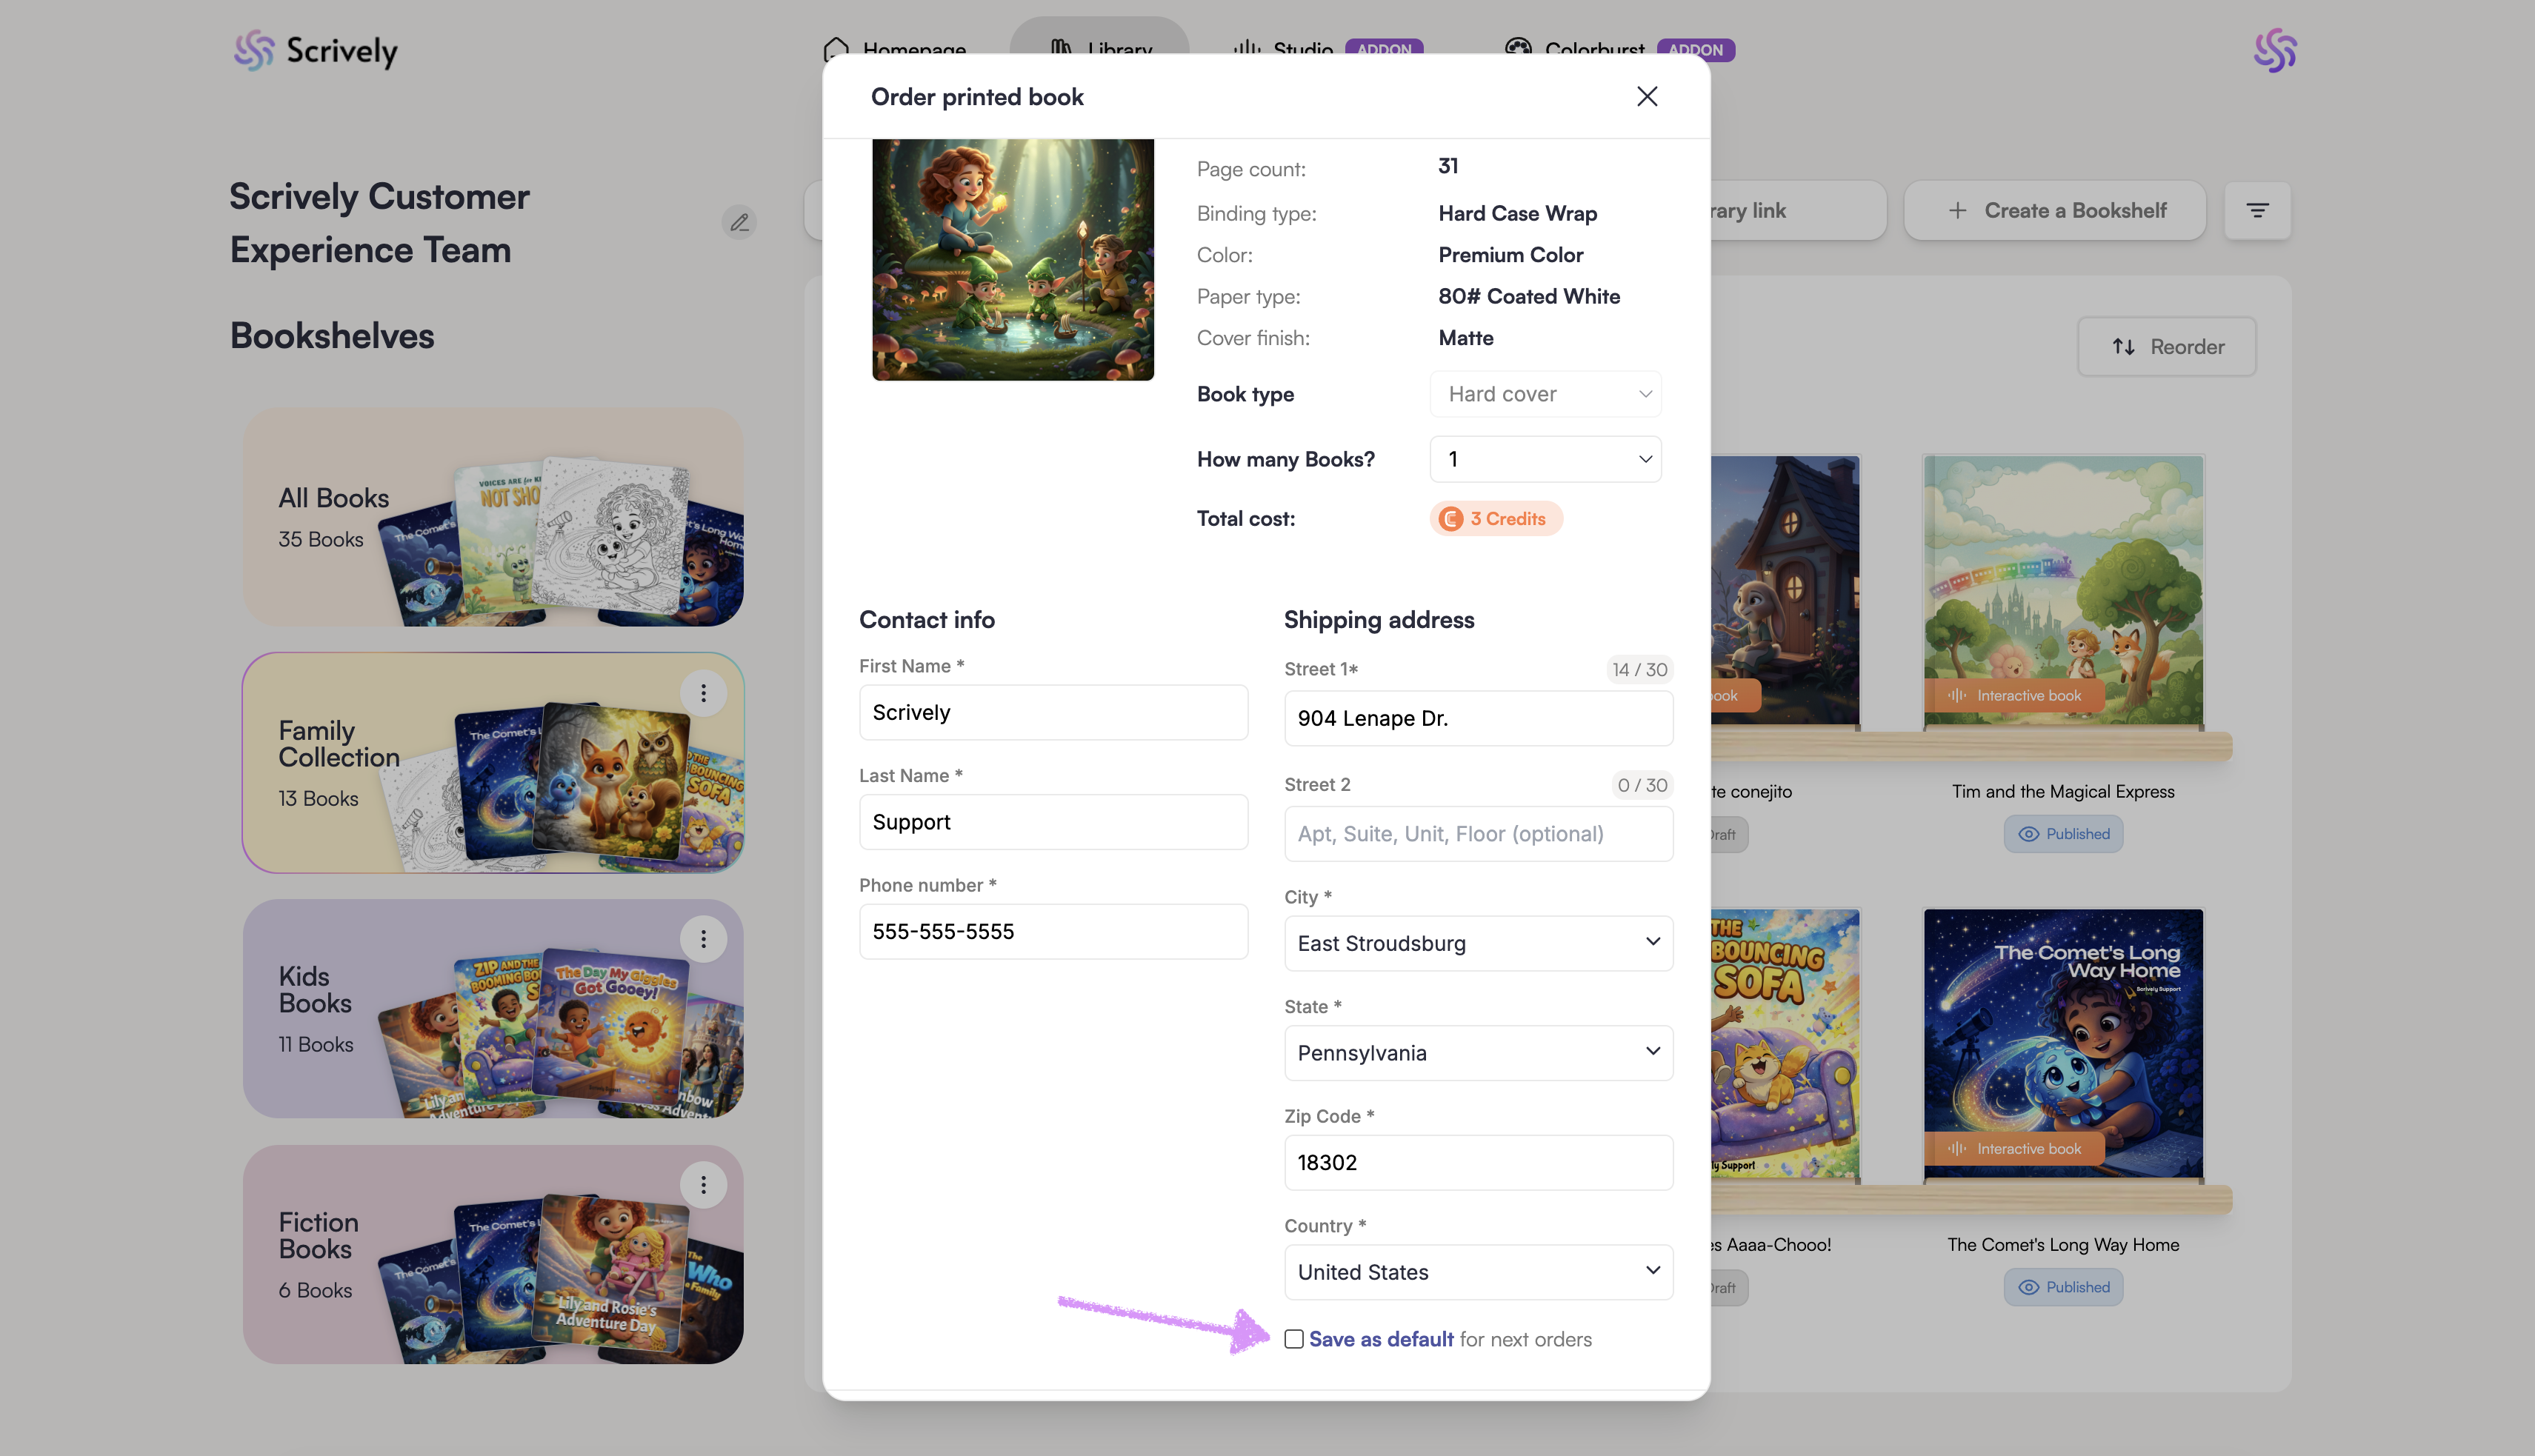The width and height of the screenshot is (2535, 1456).
Task: Click Create a Bookshelf button
Action: (x=2055, y=210)
